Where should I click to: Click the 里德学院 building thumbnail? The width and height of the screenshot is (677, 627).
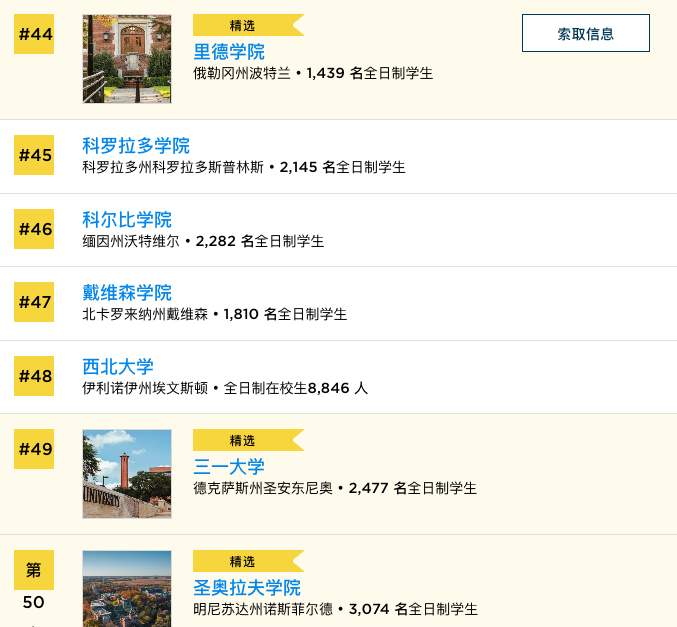point(127,59)
